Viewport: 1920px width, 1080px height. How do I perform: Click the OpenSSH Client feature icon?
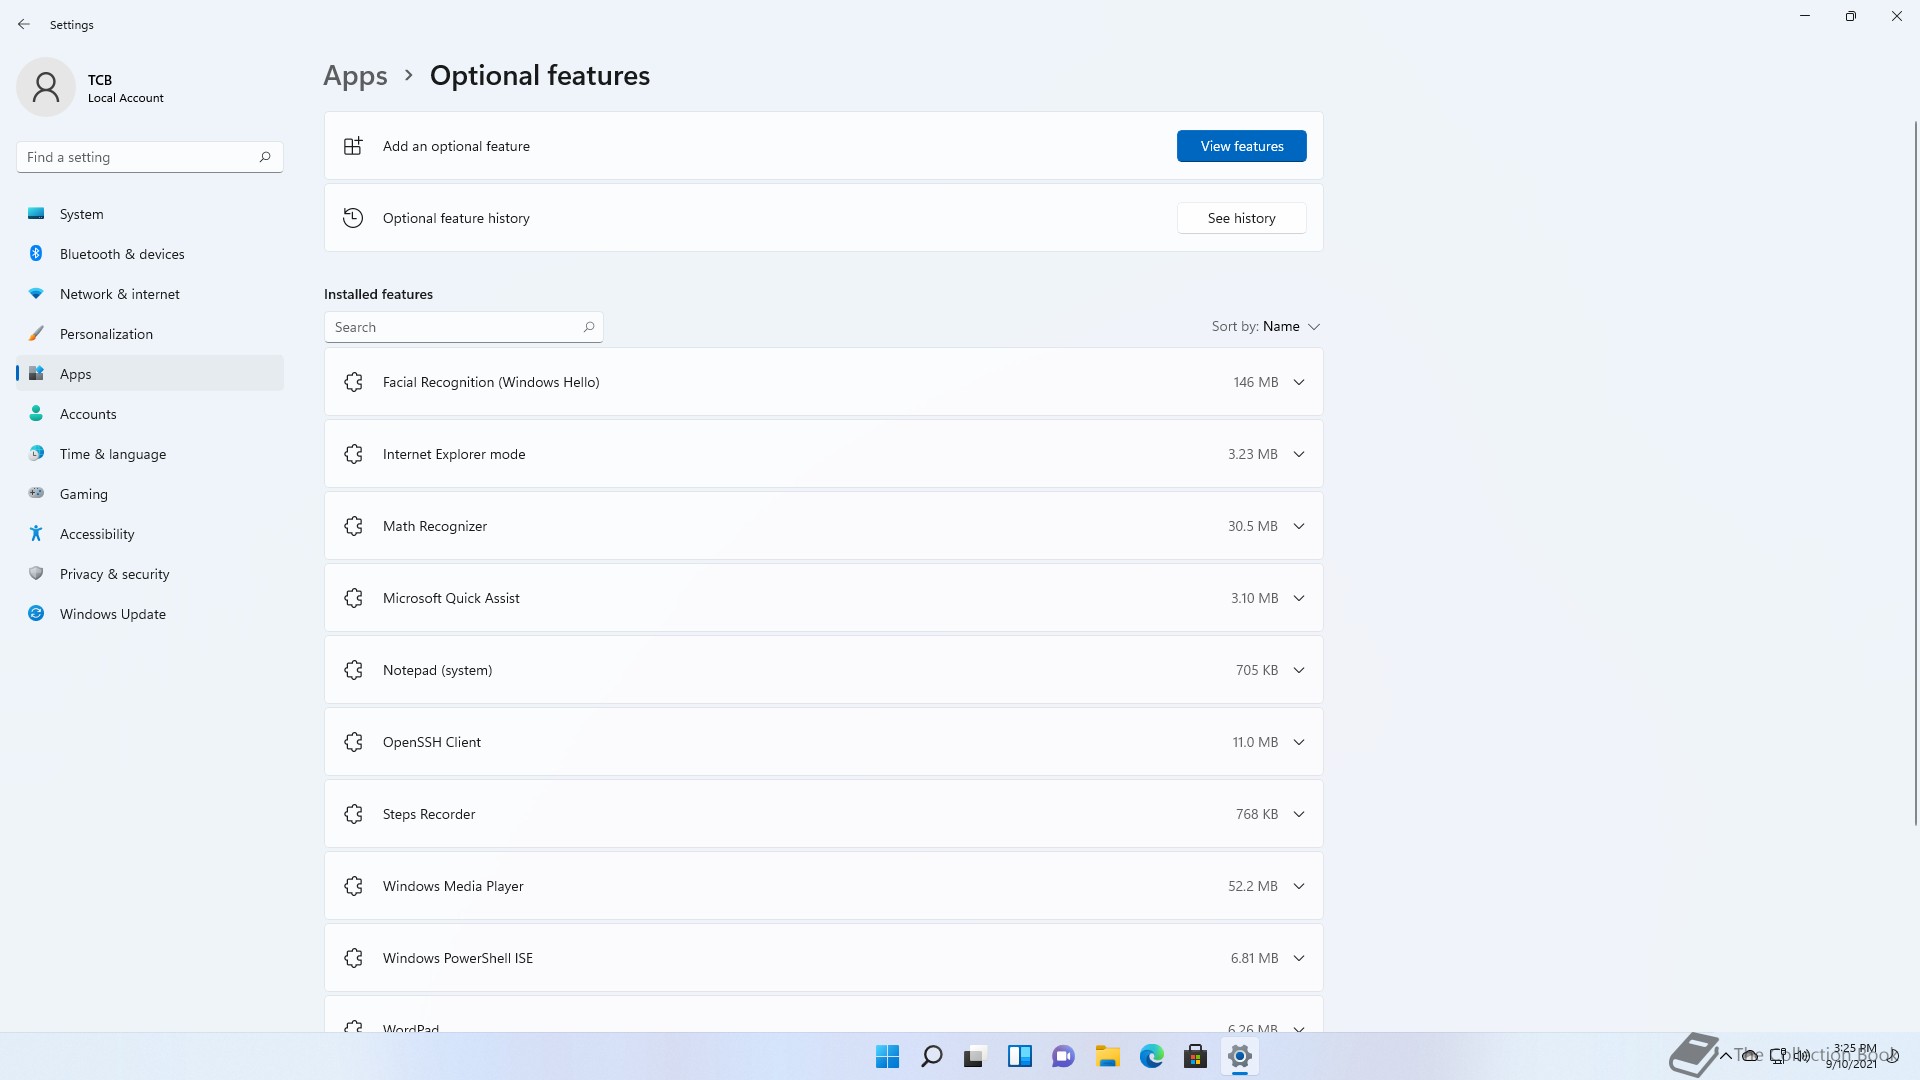[353, 742]
